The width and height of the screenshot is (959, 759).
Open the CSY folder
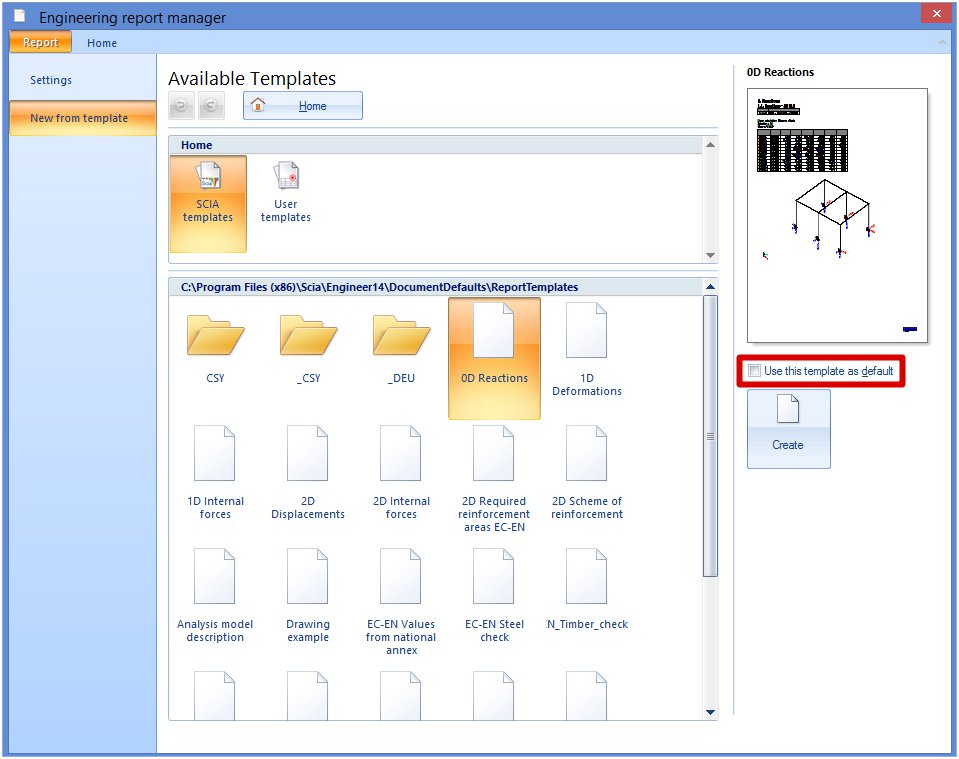[x=215, y=349]
